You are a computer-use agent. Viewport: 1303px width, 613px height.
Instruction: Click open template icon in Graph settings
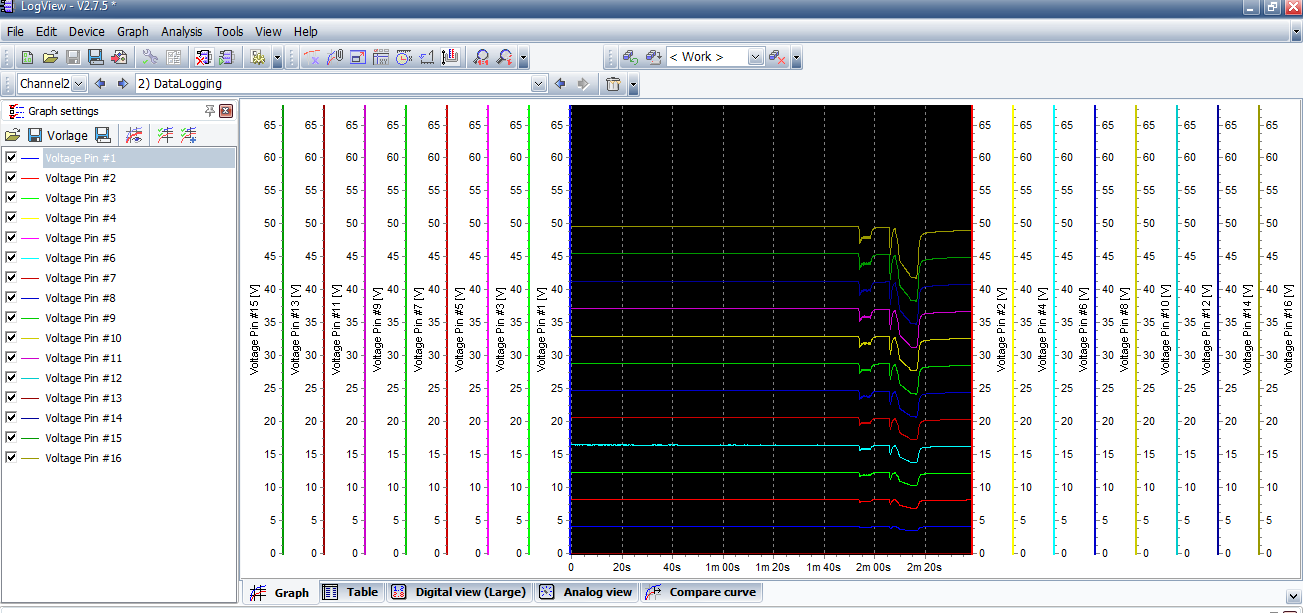click(x=12, y=135)
